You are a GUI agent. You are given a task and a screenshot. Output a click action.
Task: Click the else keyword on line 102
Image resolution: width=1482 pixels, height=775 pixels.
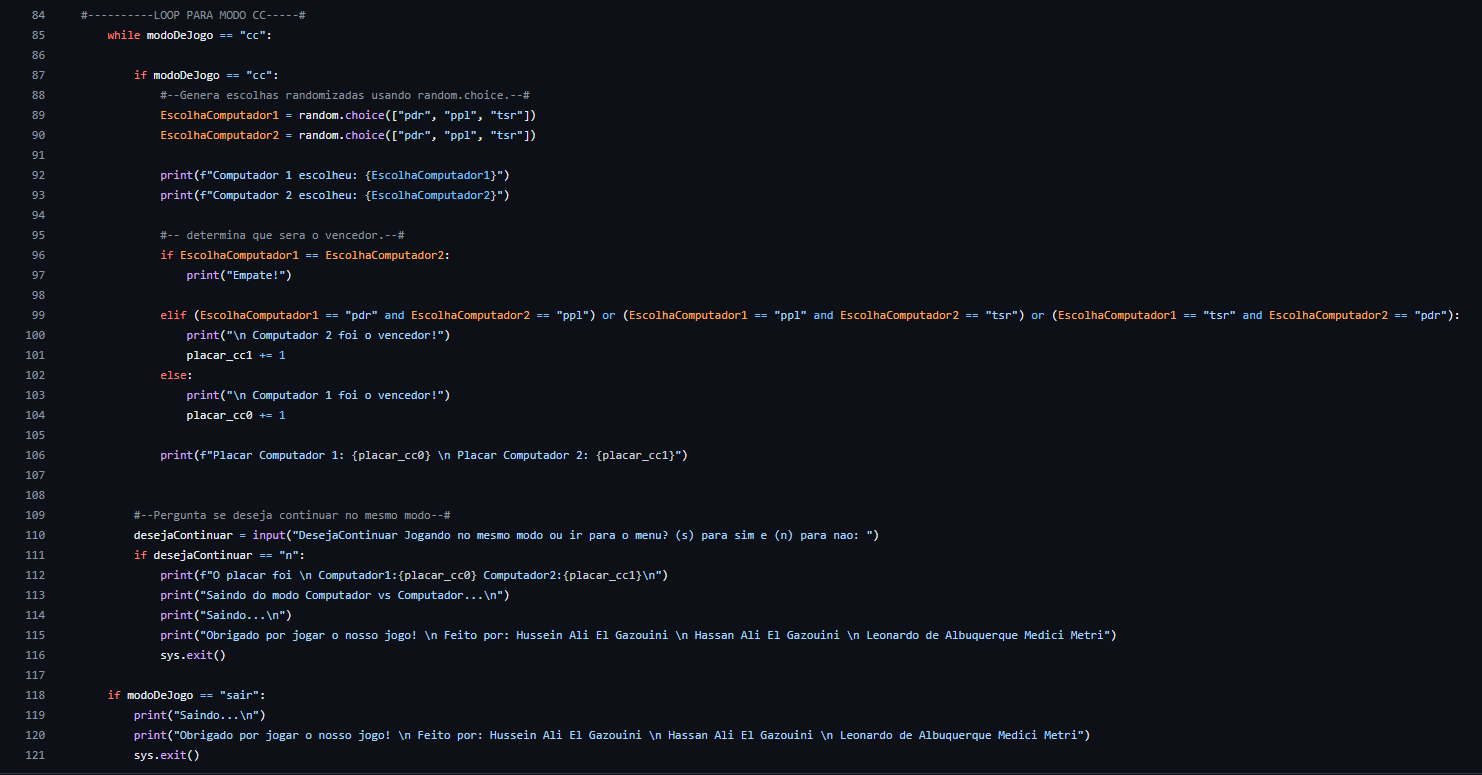pyautogui.click(x=176, y=375)
